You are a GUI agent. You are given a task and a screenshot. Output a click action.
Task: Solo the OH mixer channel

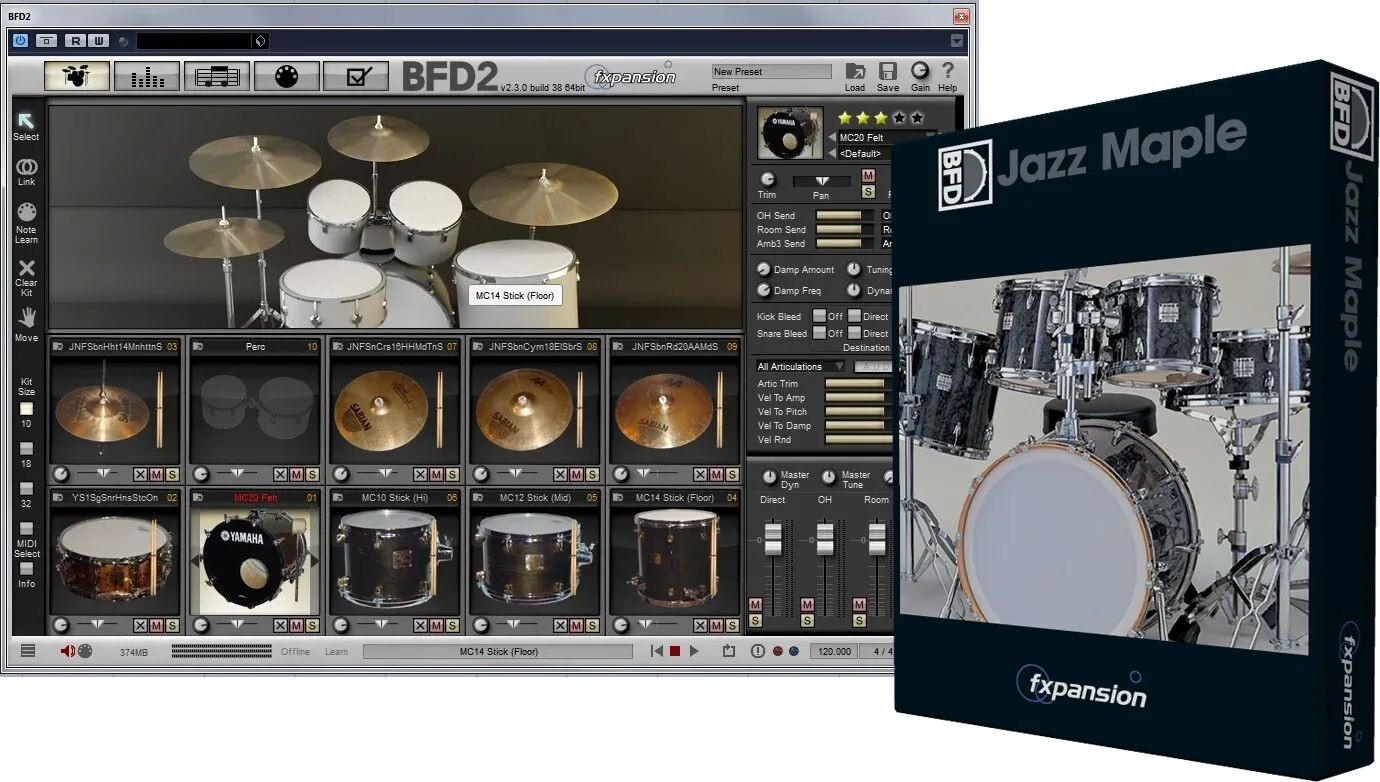pyautogui.click(x=807, y=621)
